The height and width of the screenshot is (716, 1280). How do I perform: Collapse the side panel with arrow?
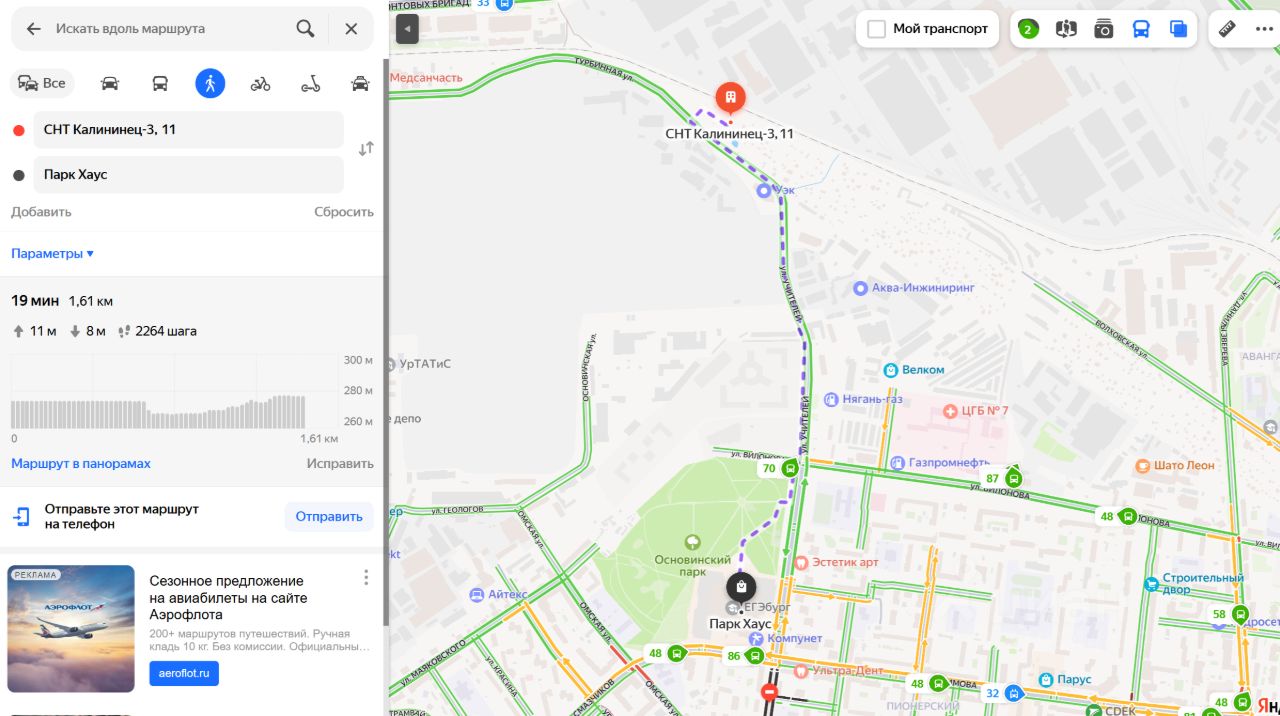coord(407,29)
